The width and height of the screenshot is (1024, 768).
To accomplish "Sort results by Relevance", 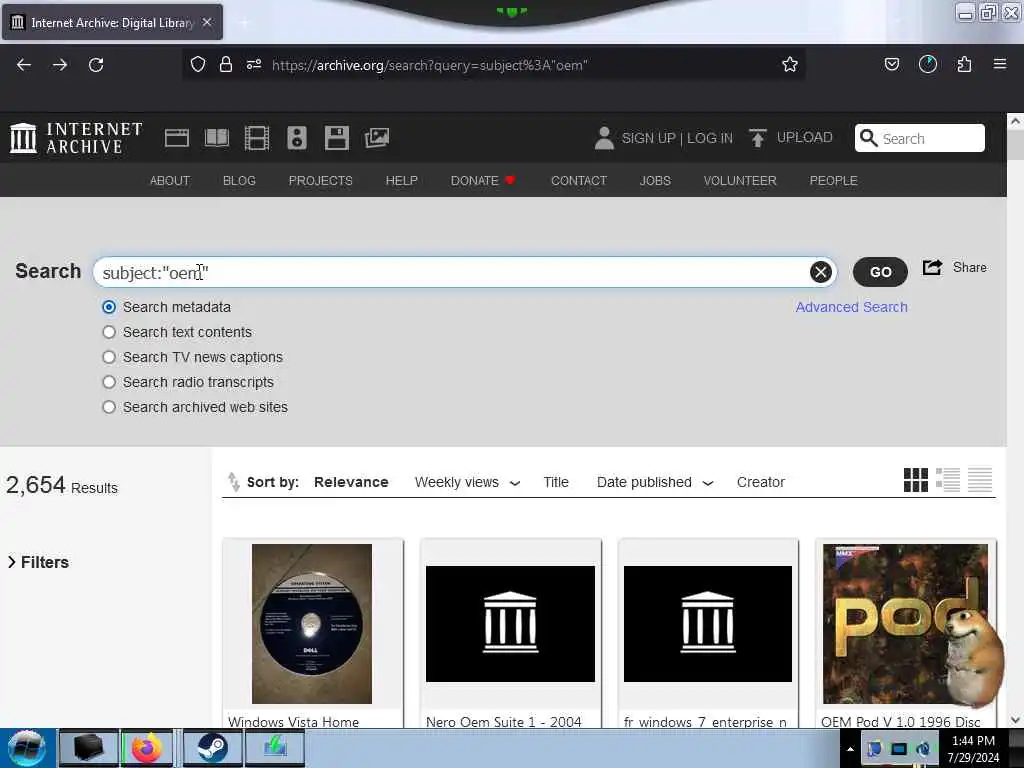I will 351,482.
